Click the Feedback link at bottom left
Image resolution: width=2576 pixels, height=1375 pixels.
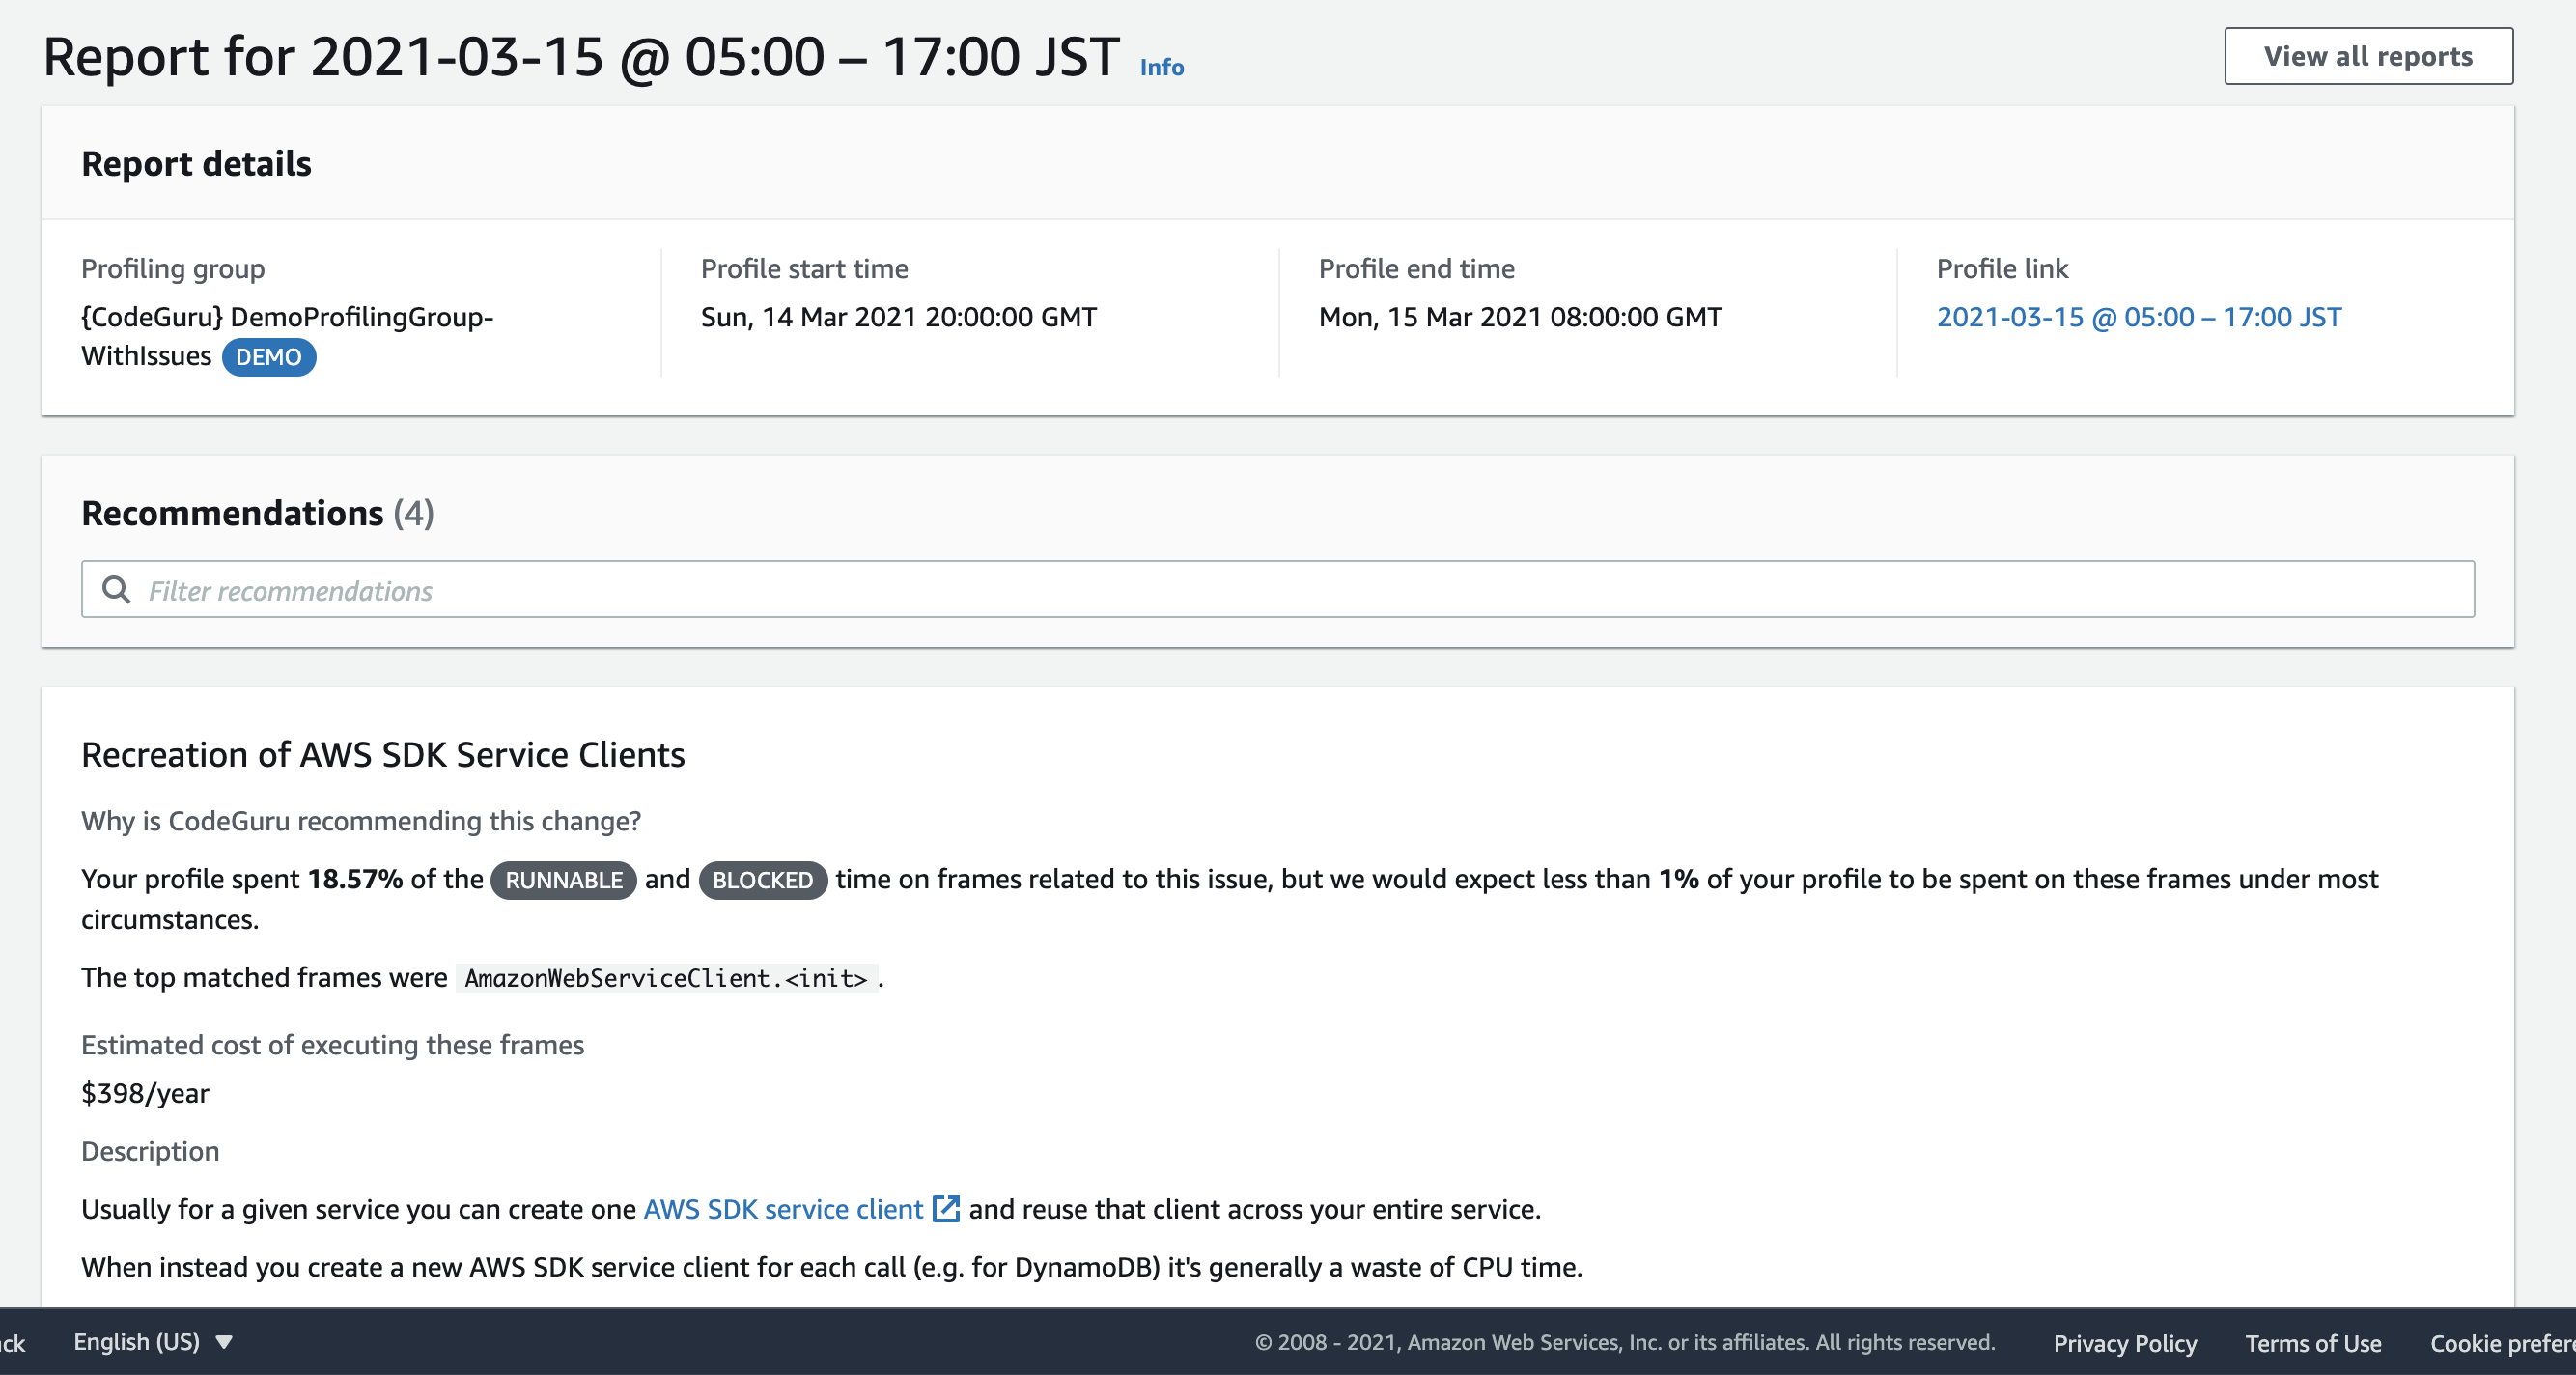14,1343
